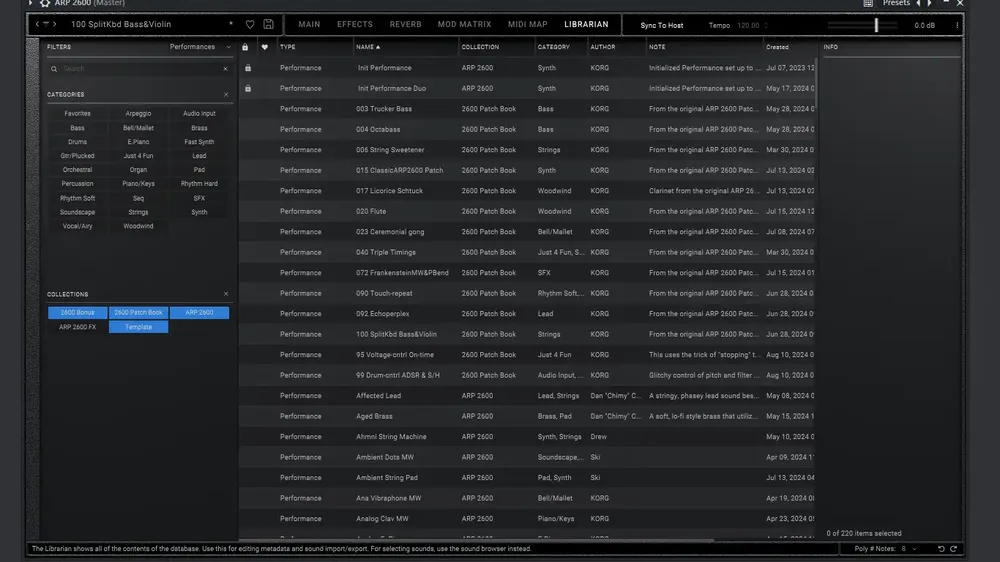
Task: Toggle the ARP 2600 collection filter
Action: click(x=199, y=313)
